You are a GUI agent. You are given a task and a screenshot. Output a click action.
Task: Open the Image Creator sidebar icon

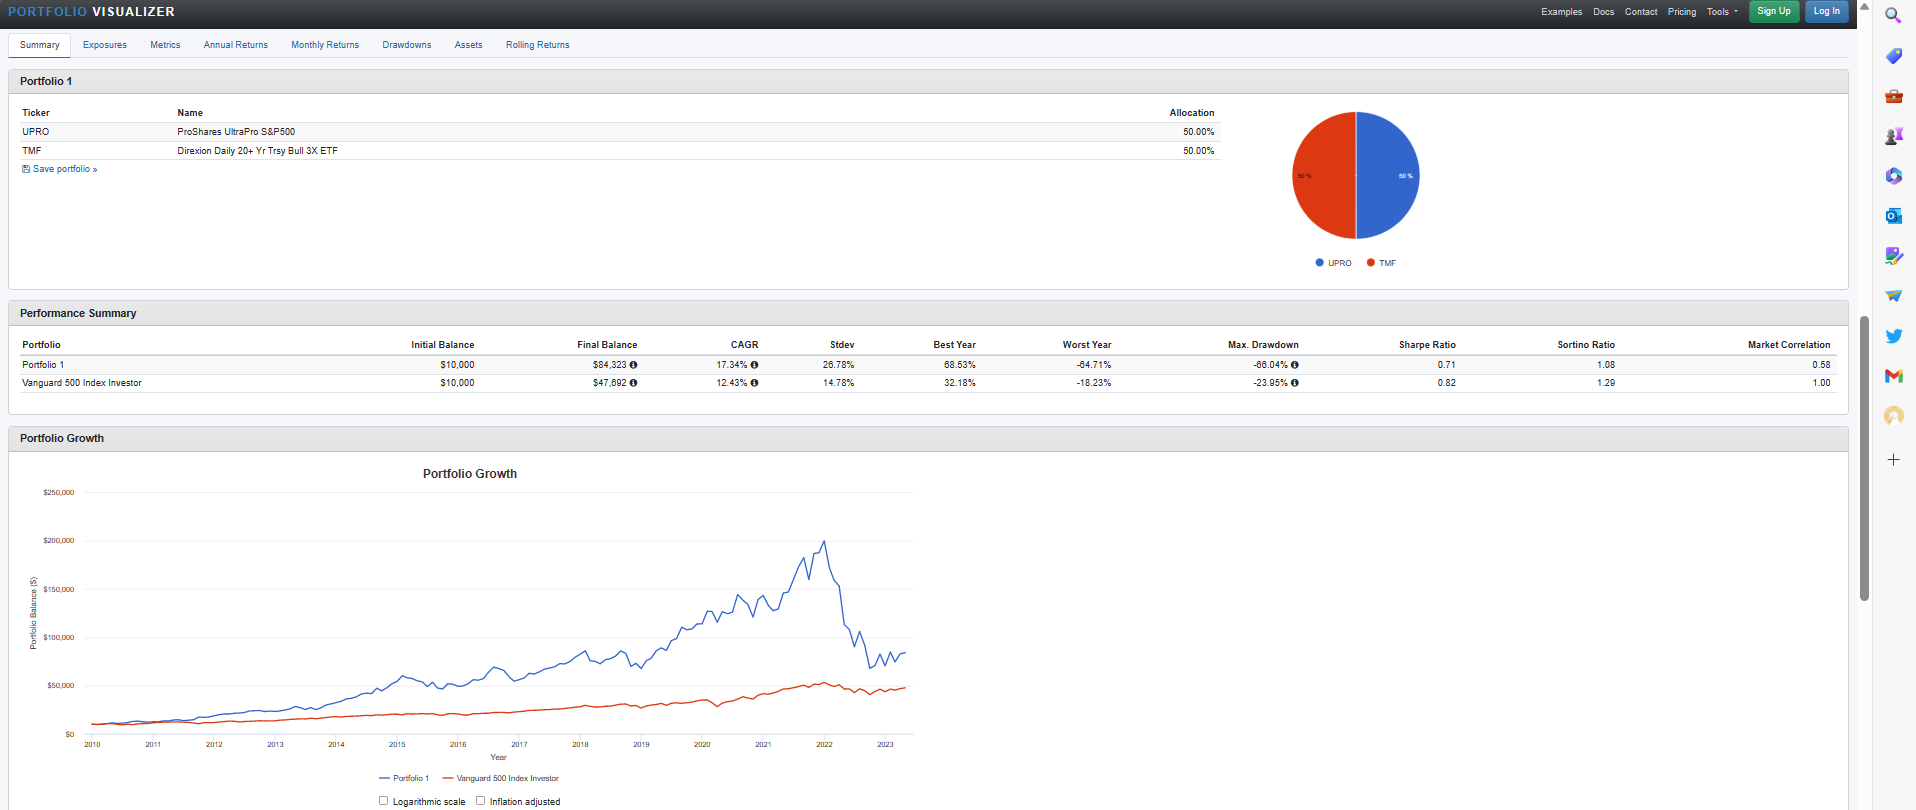coord(1893,256)
